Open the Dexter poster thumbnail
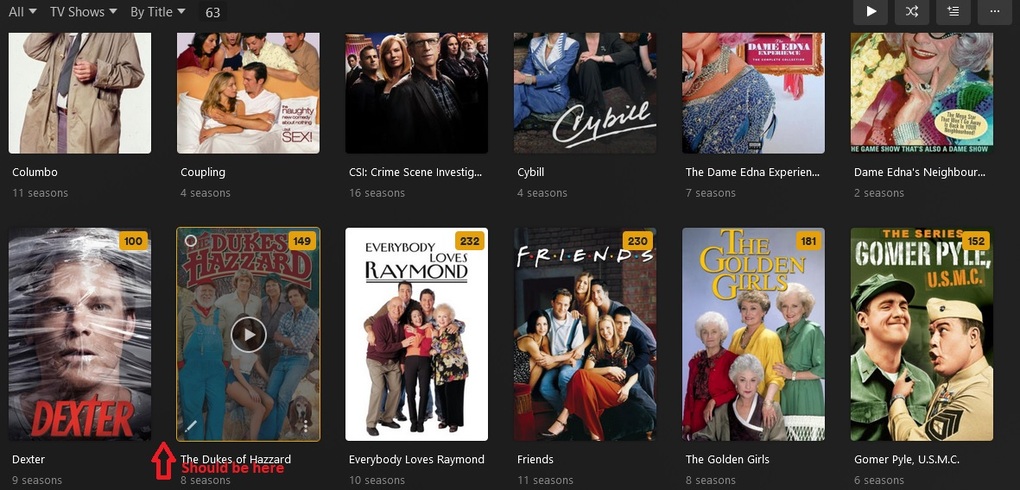Image resolution: width=1020 pixels, height=490 pixels. pos(79,334)
